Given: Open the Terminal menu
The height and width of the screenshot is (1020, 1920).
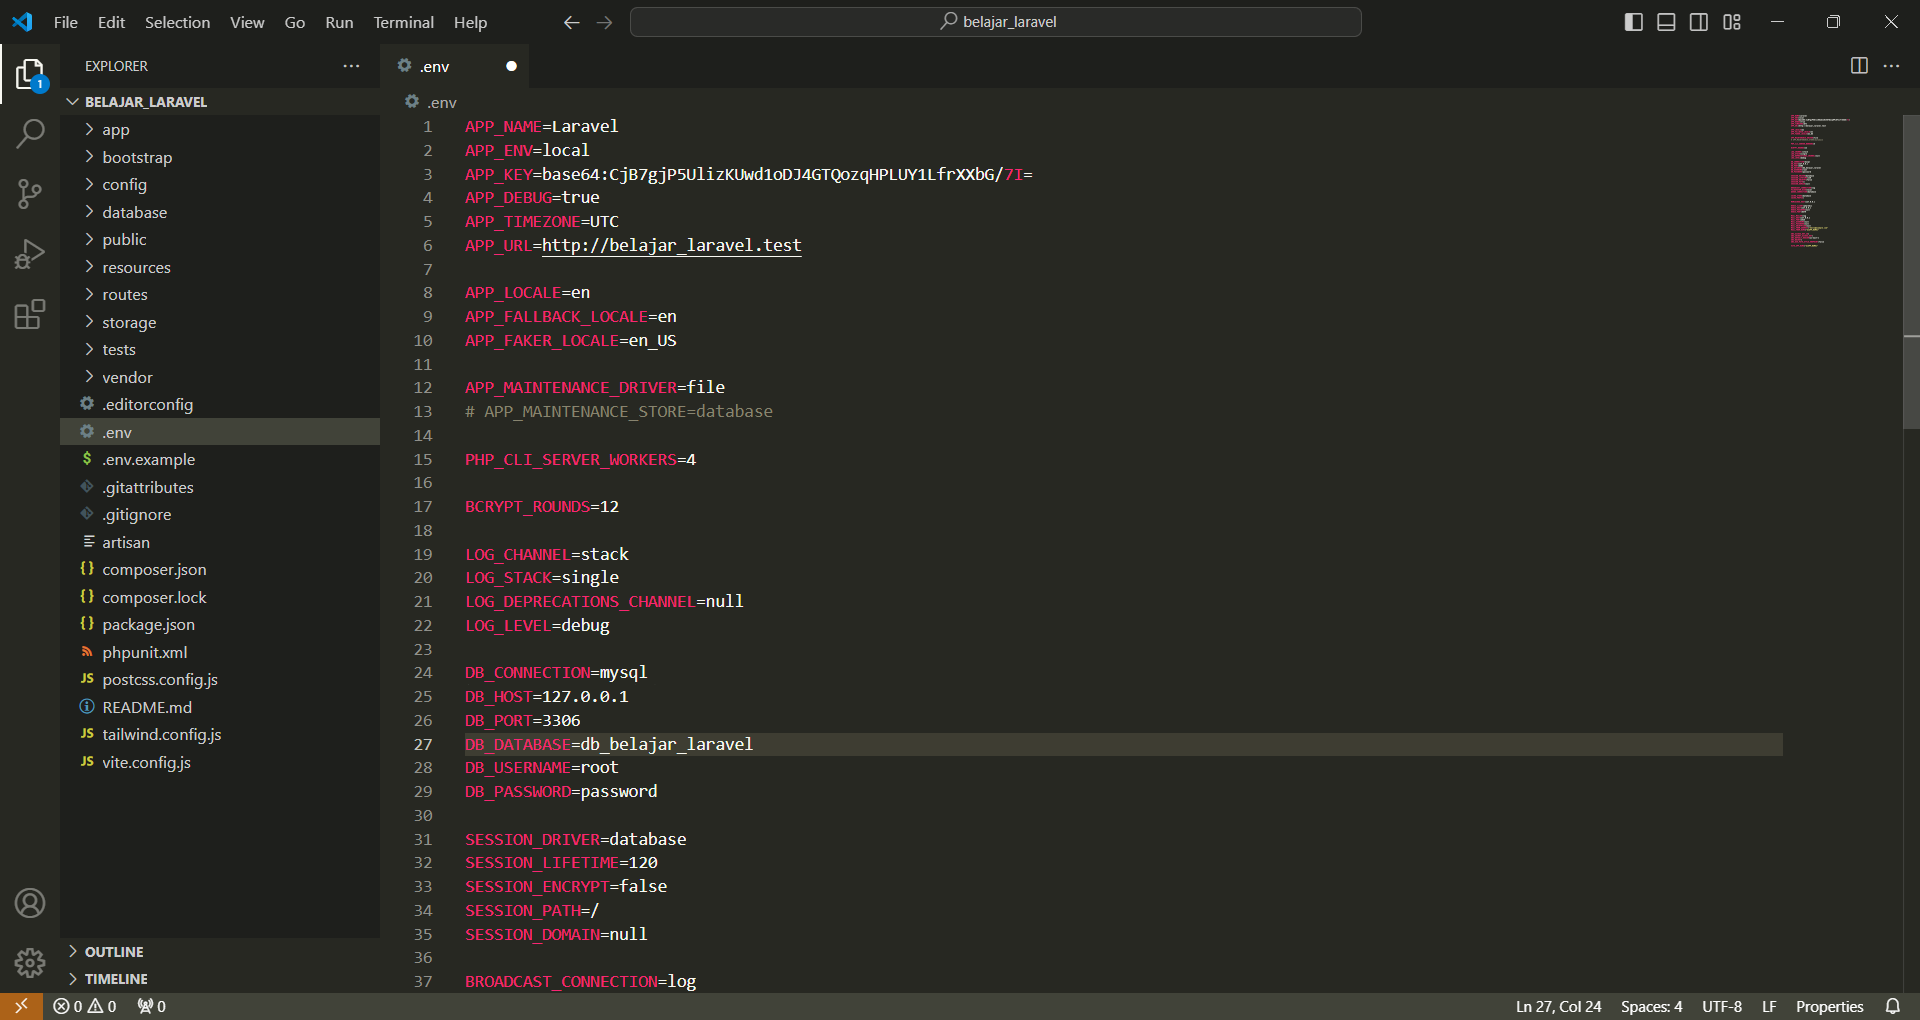Looking at the screenshot, I should pyautogui.click(x=403, y=22).
